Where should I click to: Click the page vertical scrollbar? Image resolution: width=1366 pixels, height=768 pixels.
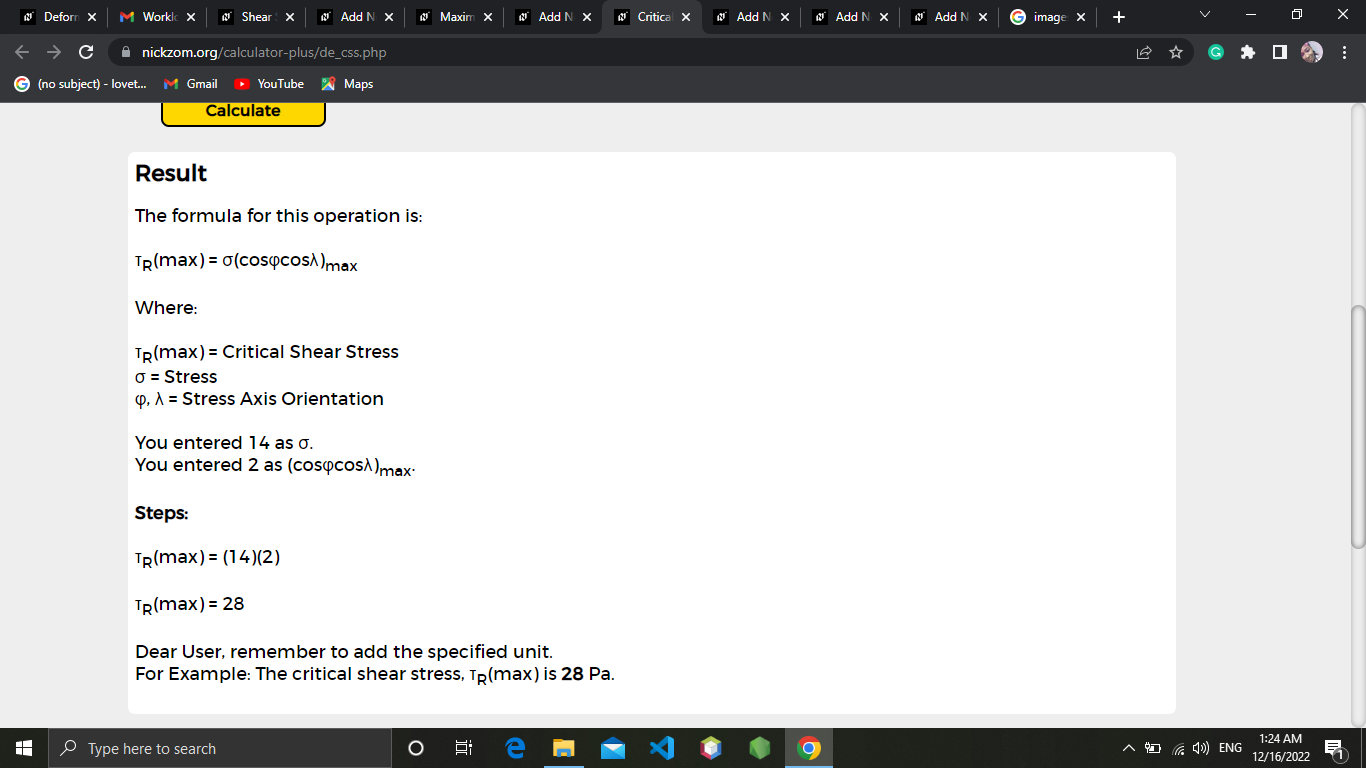tap(1357, 426)
